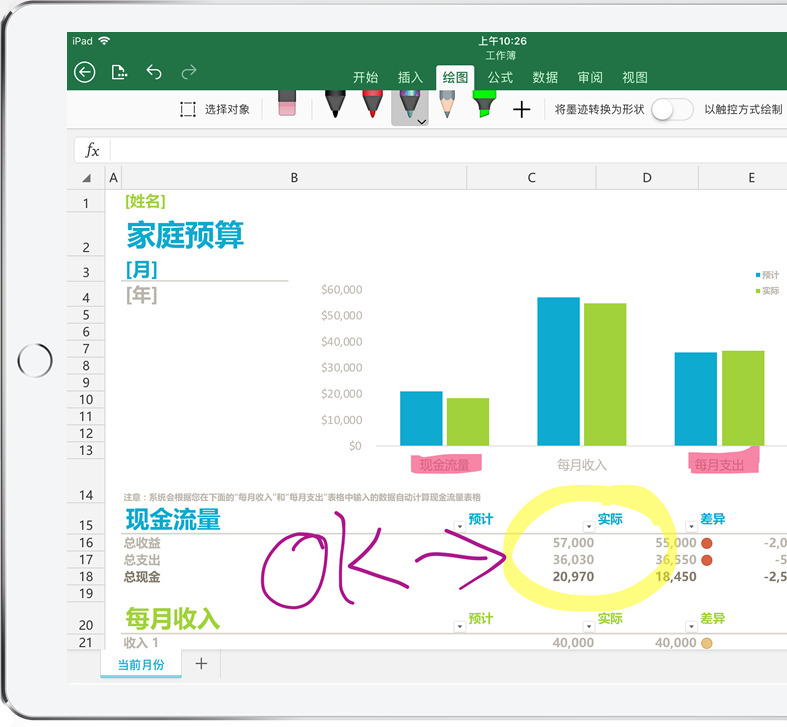Open the file options icon

119,72
